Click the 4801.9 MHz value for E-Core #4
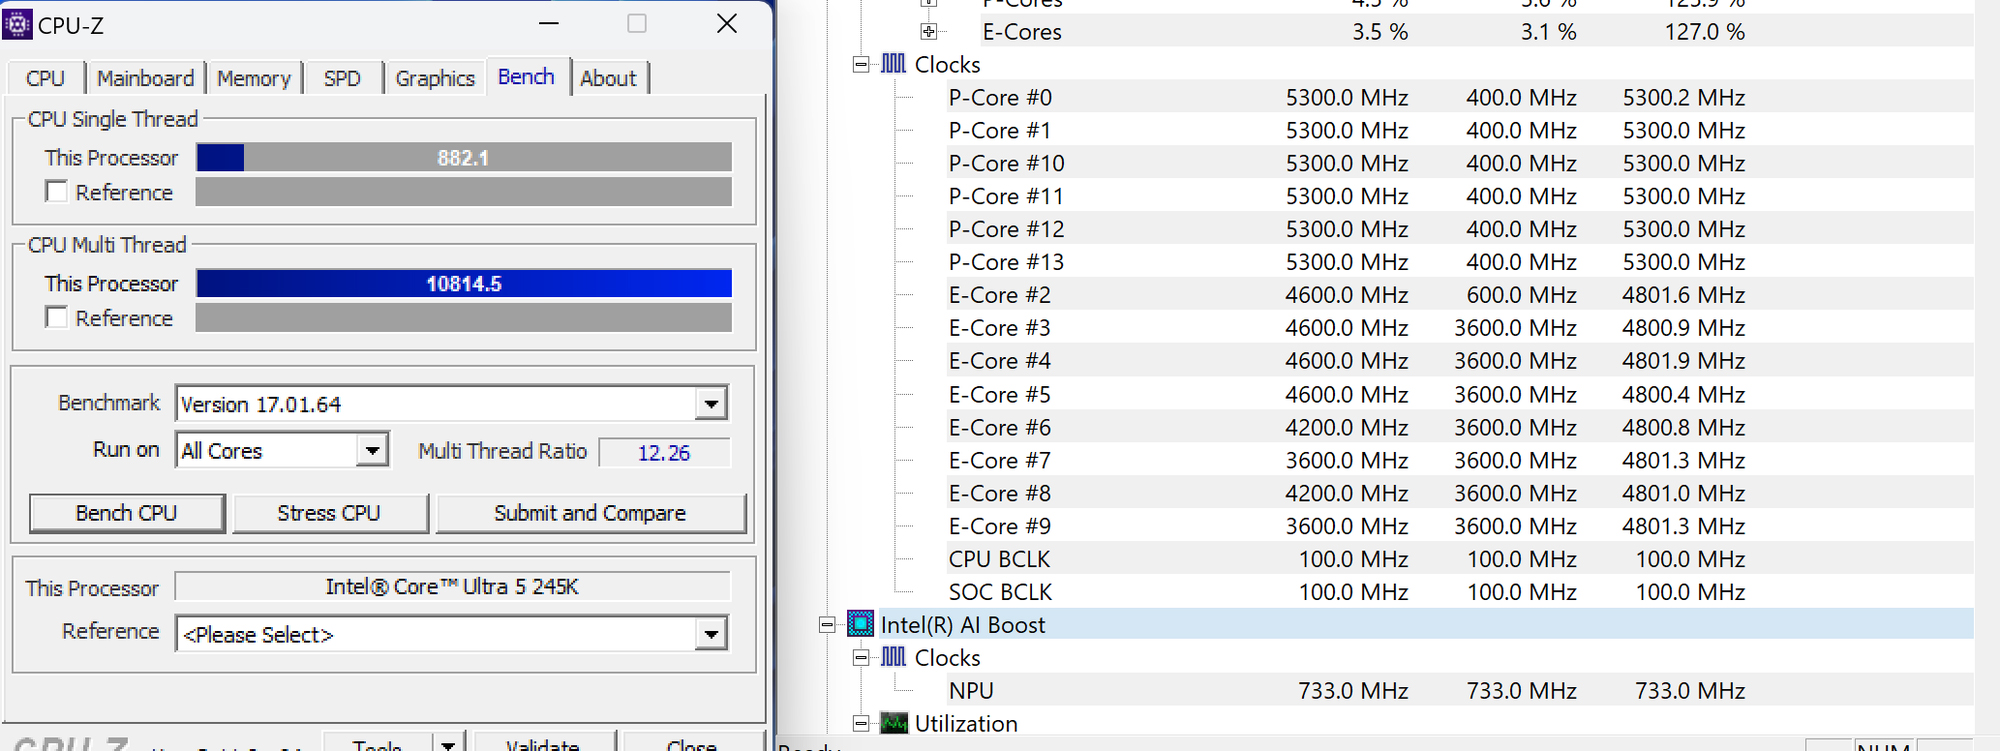The height and width of the screenshot is (751, 2000). (1684, 361)
